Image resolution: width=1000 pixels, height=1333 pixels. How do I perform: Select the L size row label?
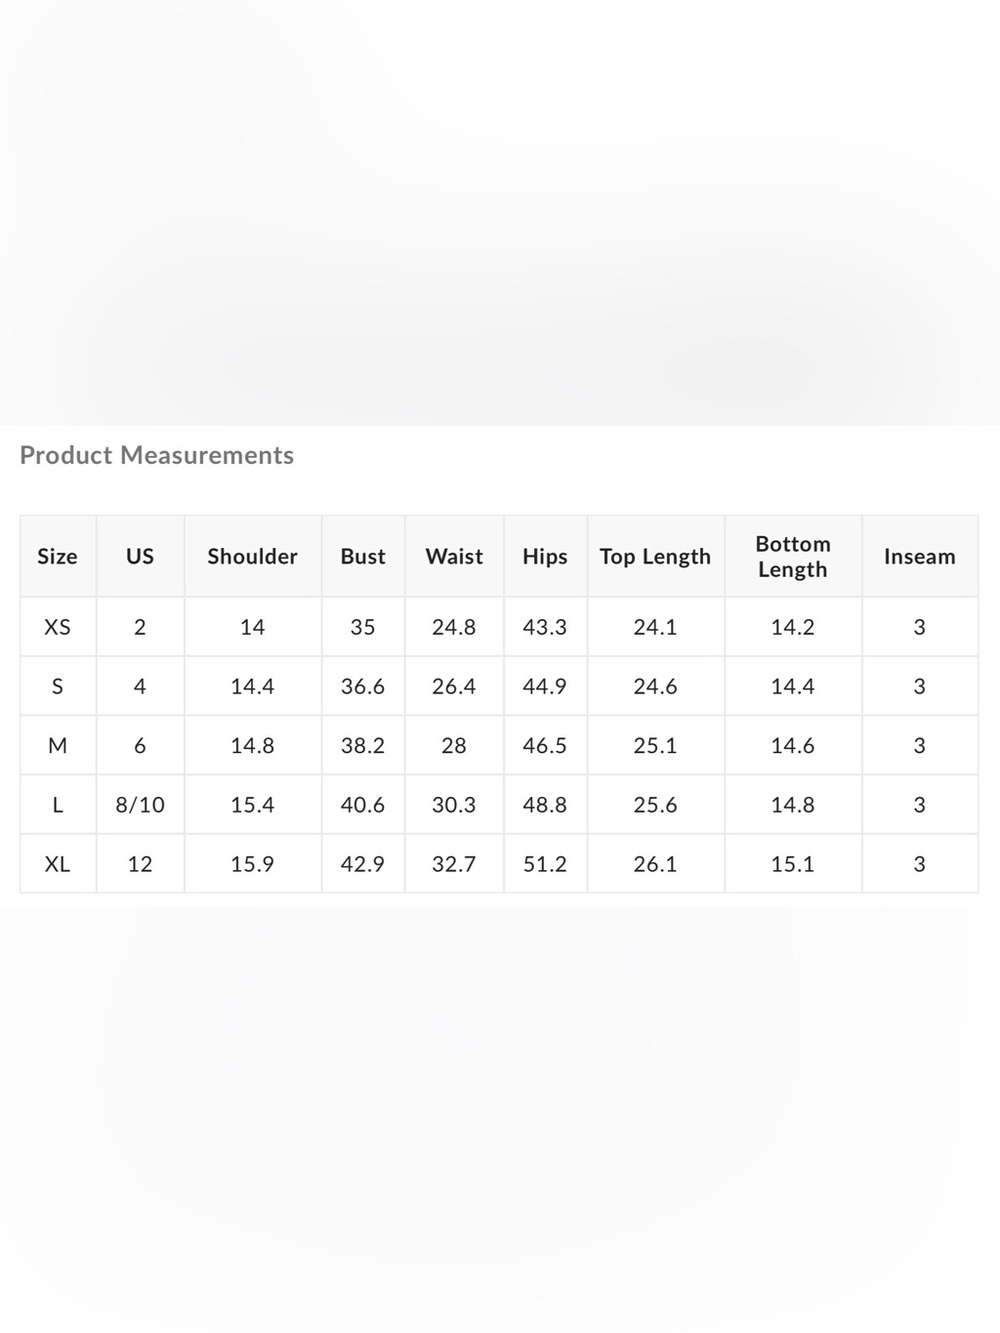pos(57,804)
